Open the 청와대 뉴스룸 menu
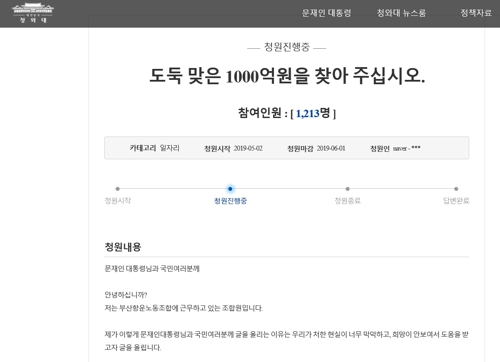 tap(401, 13)
